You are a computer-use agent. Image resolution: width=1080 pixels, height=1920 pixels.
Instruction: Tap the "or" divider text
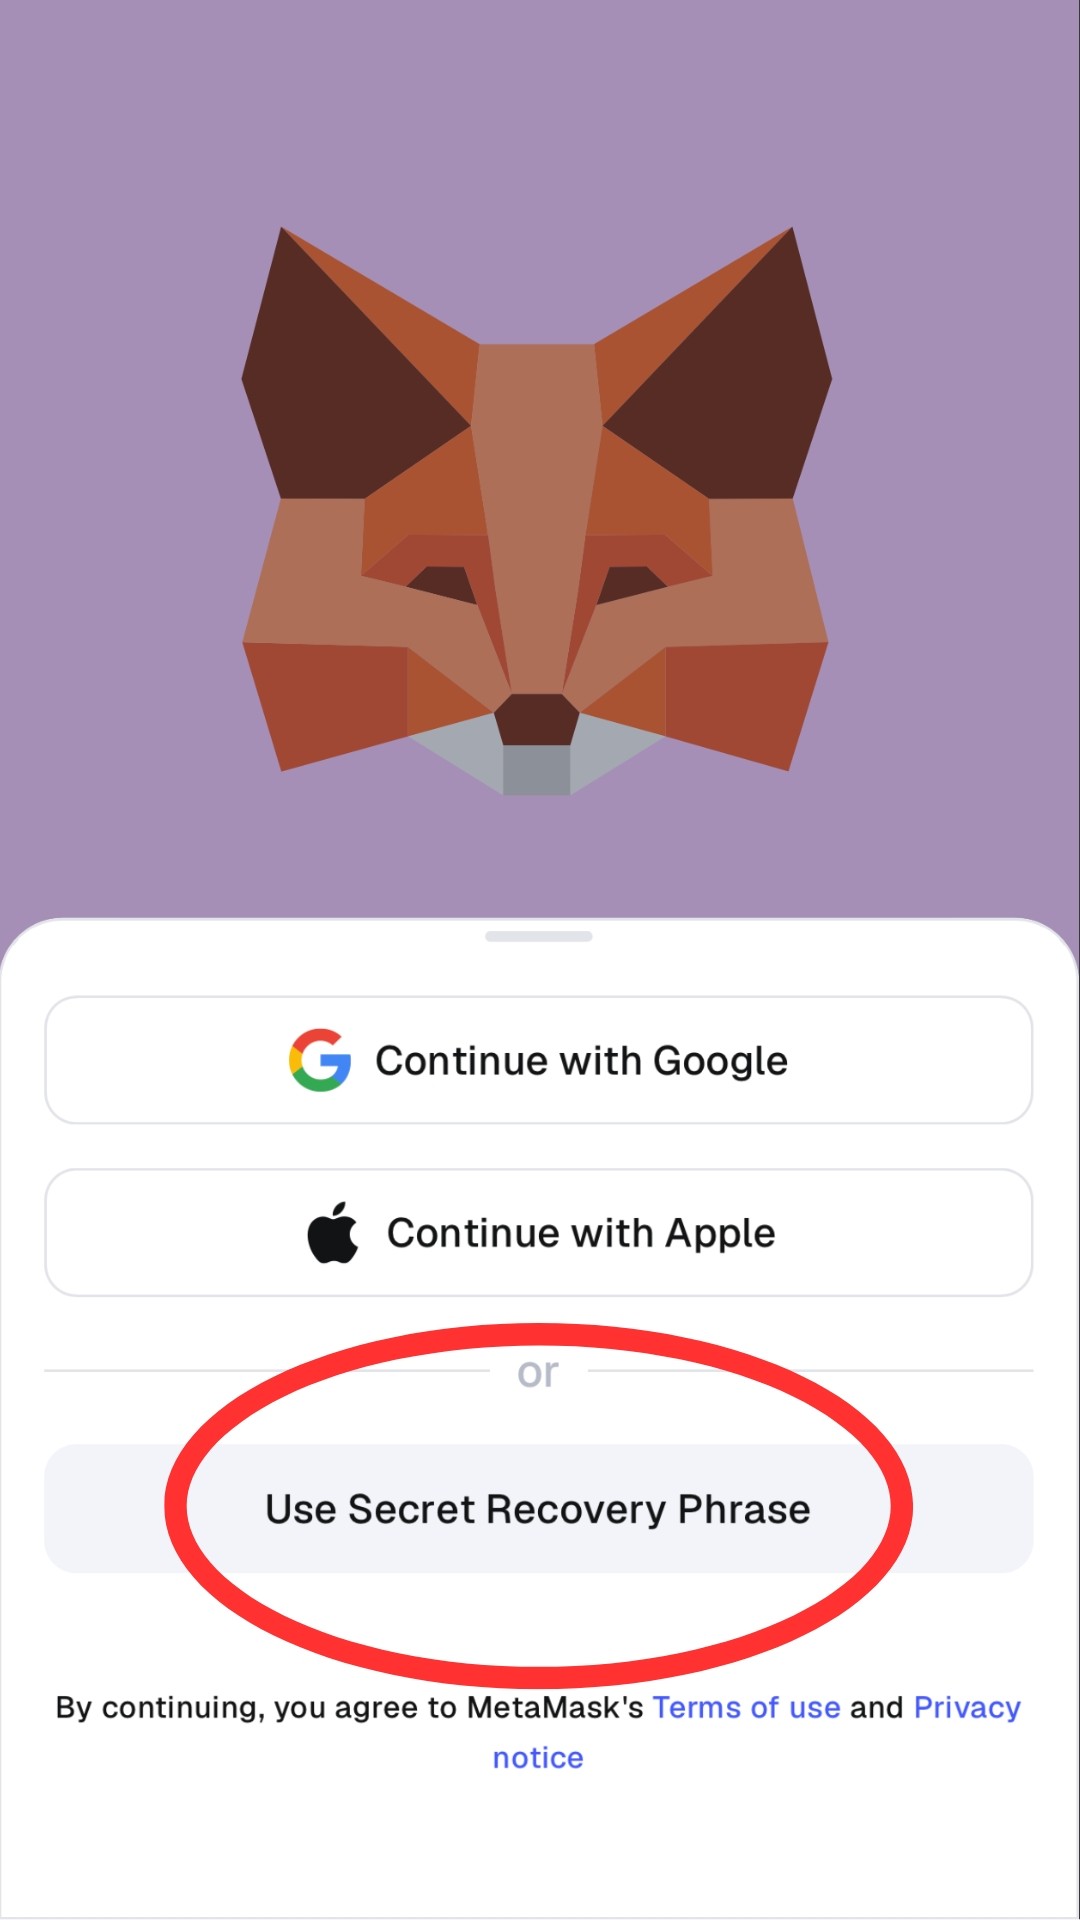(538, 1372)
